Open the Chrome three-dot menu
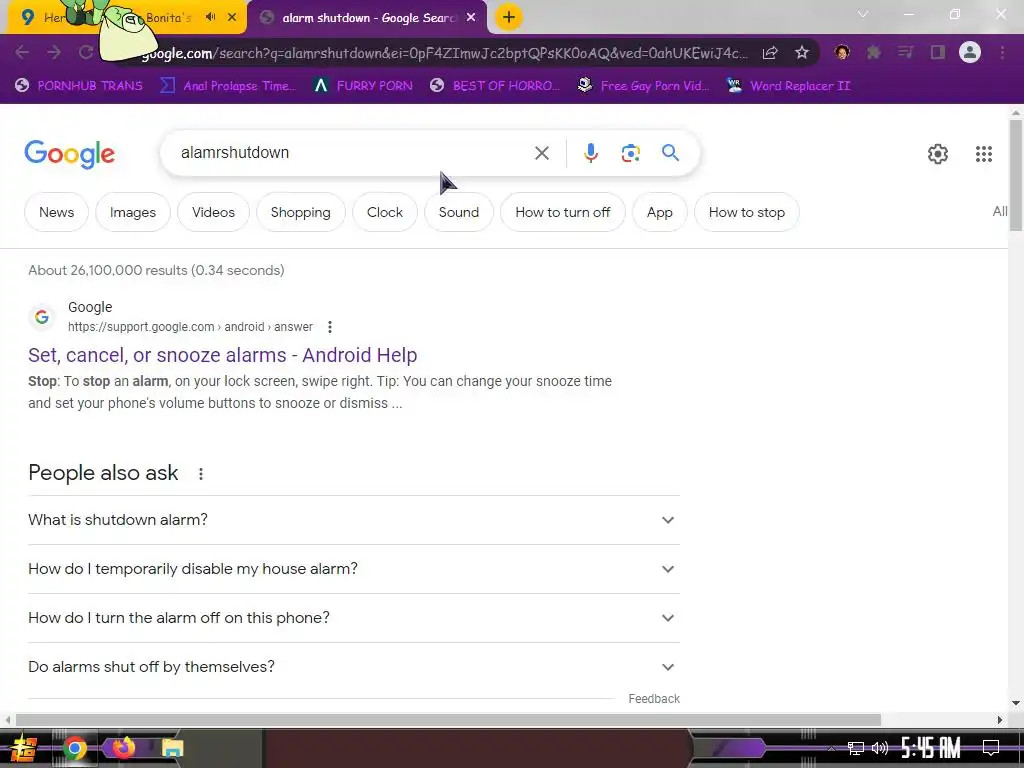Screen dimensions: 1024x768 click(x=1002, y=52)
